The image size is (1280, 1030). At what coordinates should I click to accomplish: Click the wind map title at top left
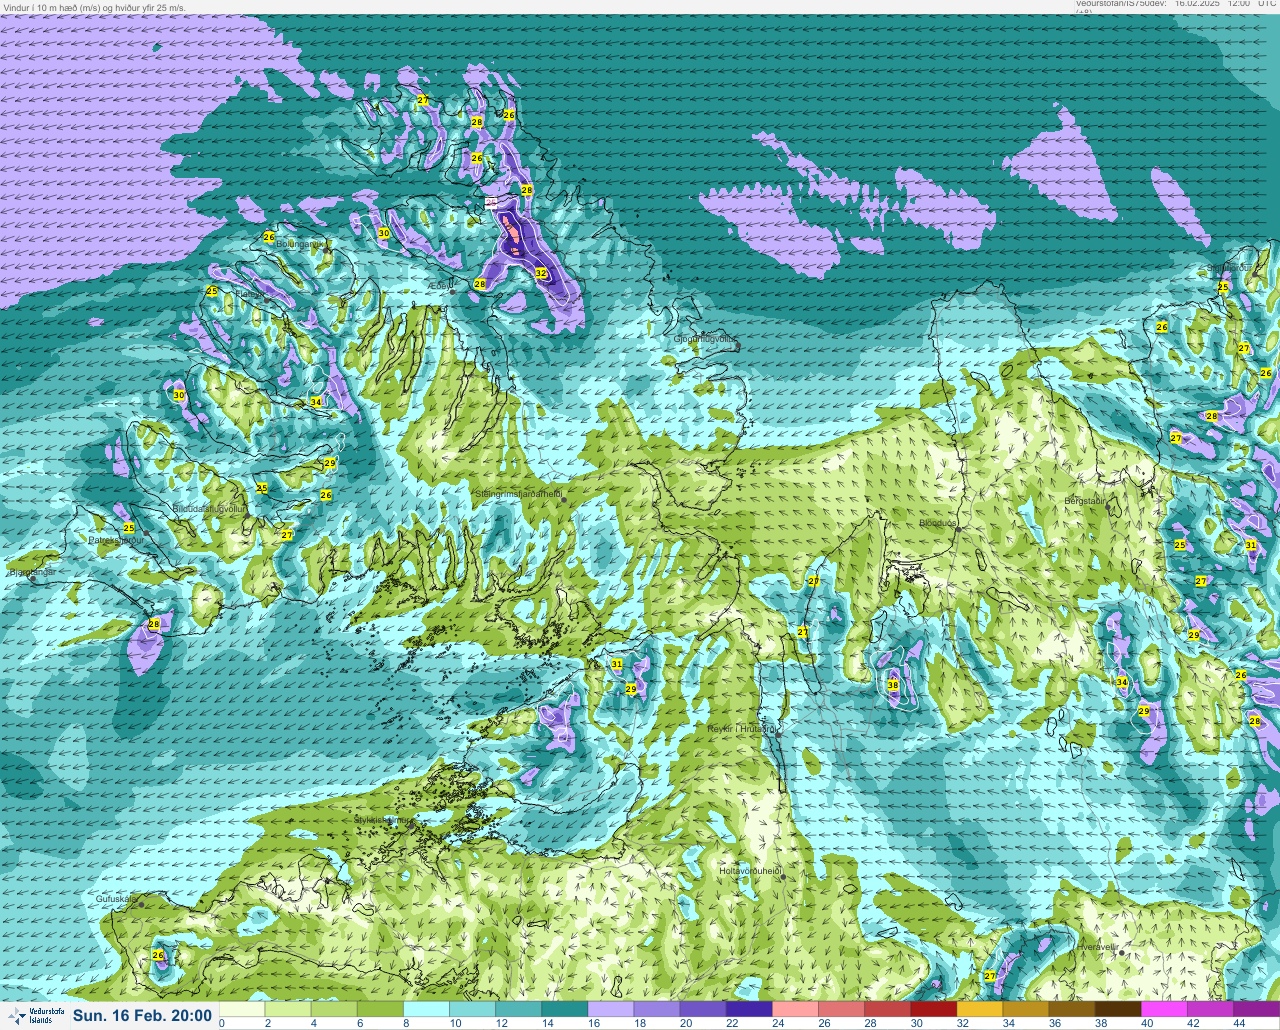click(x=94, y=7)
